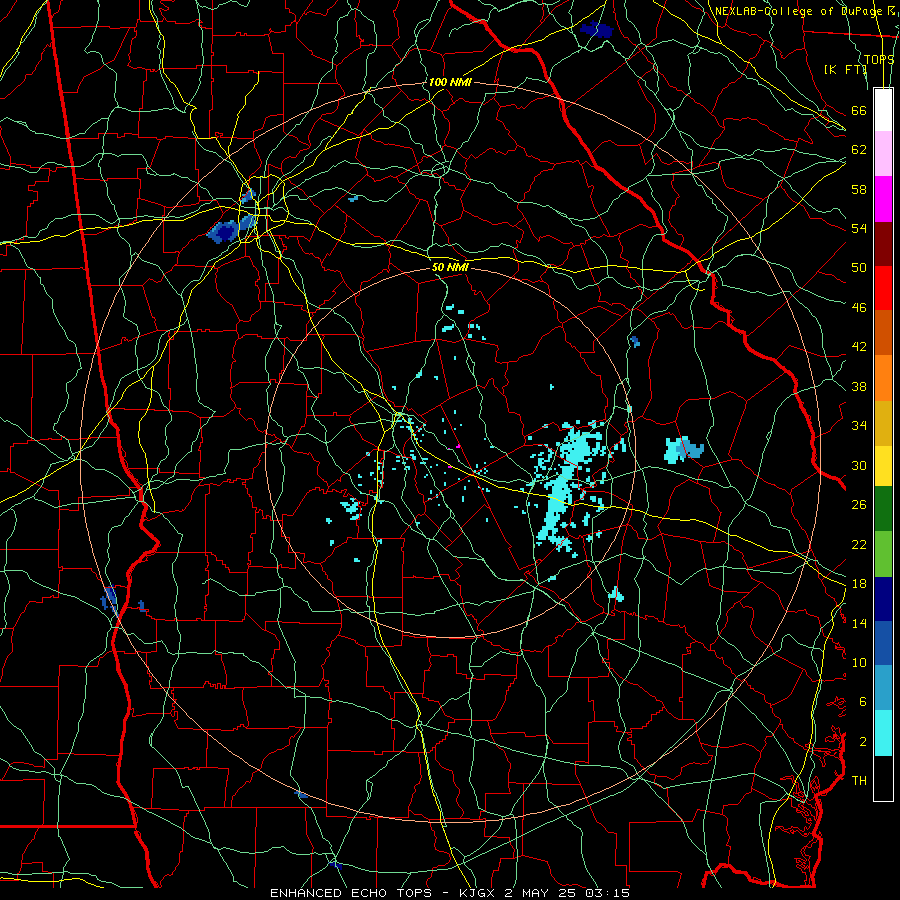Click the legend value '38'
900x900 pixels.
(x=859, y=387)
